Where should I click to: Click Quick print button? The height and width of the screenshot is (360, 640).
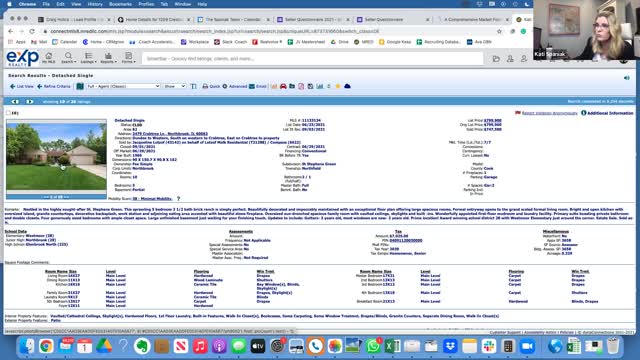[211, 87]
